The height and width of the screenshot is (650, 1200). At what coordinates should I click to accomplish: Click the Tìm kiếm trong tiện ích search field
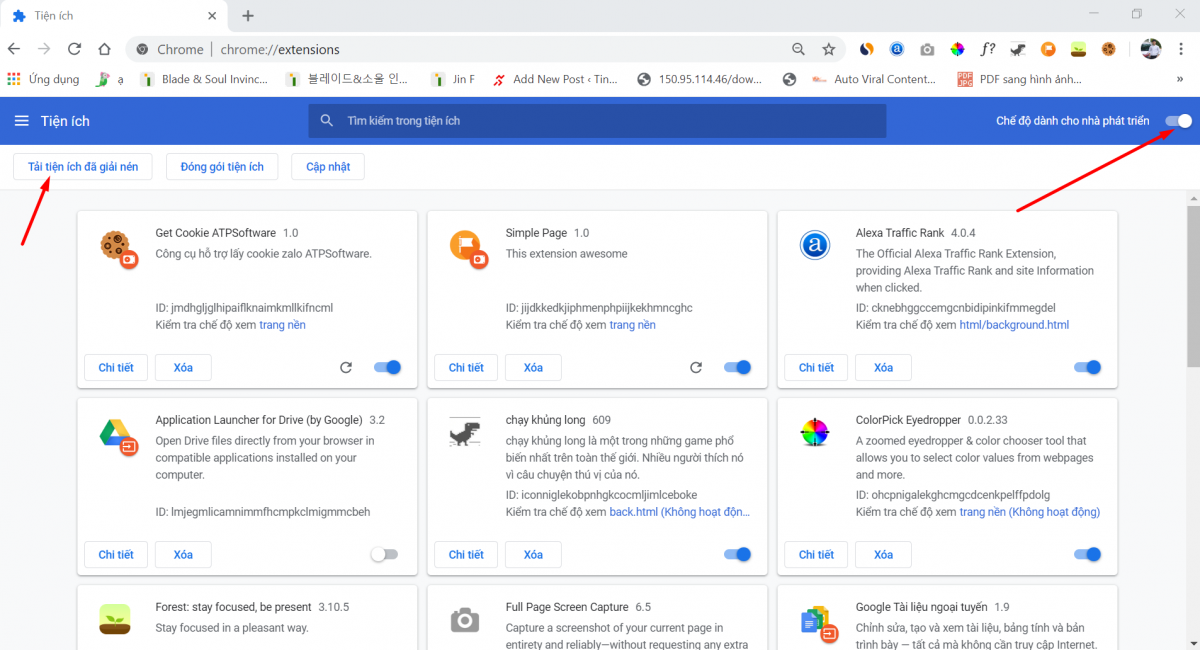pos(597,121)
